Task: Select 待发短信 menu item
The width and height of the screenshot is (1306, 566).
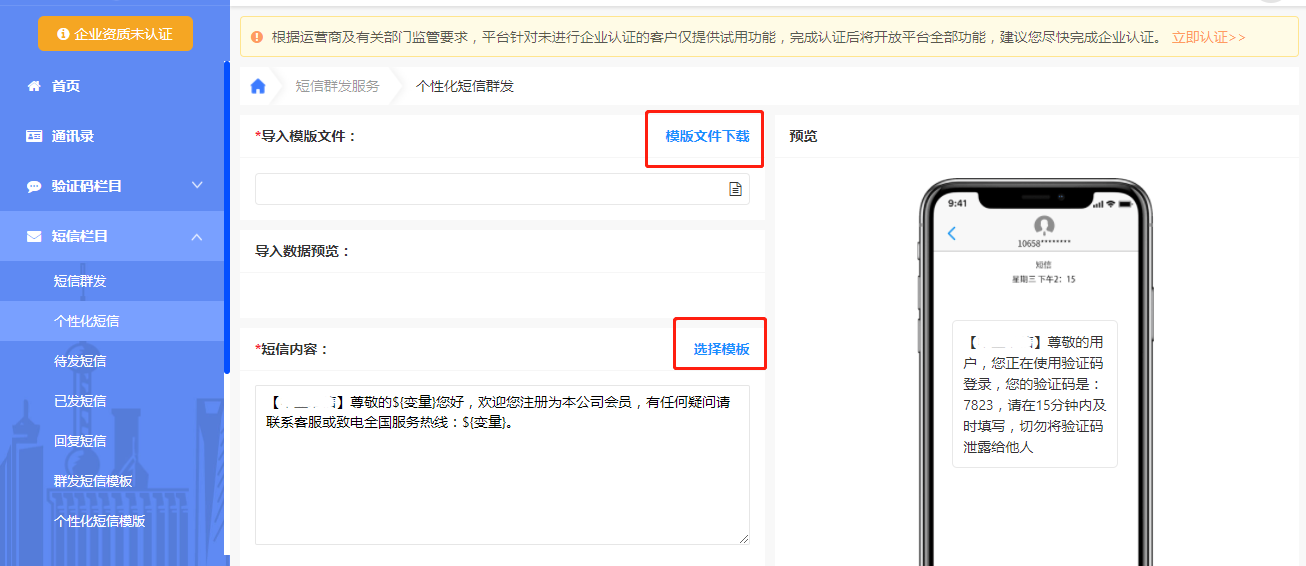Action: (x=80, y=361)
